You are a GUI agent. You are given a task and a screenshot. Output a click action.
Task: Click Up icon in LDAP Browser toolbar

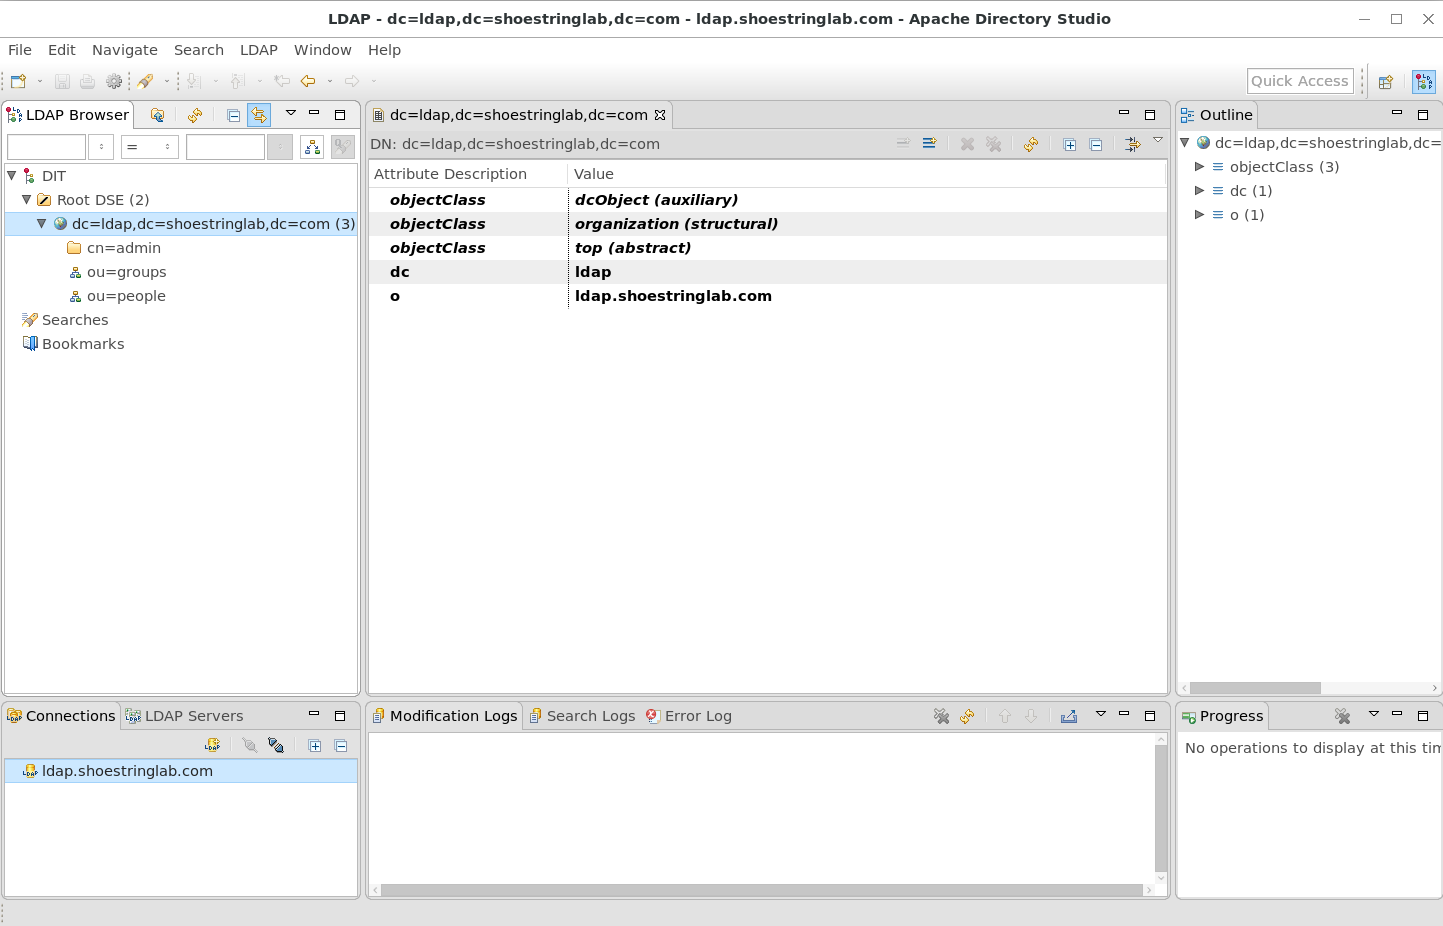pos(157,115)
